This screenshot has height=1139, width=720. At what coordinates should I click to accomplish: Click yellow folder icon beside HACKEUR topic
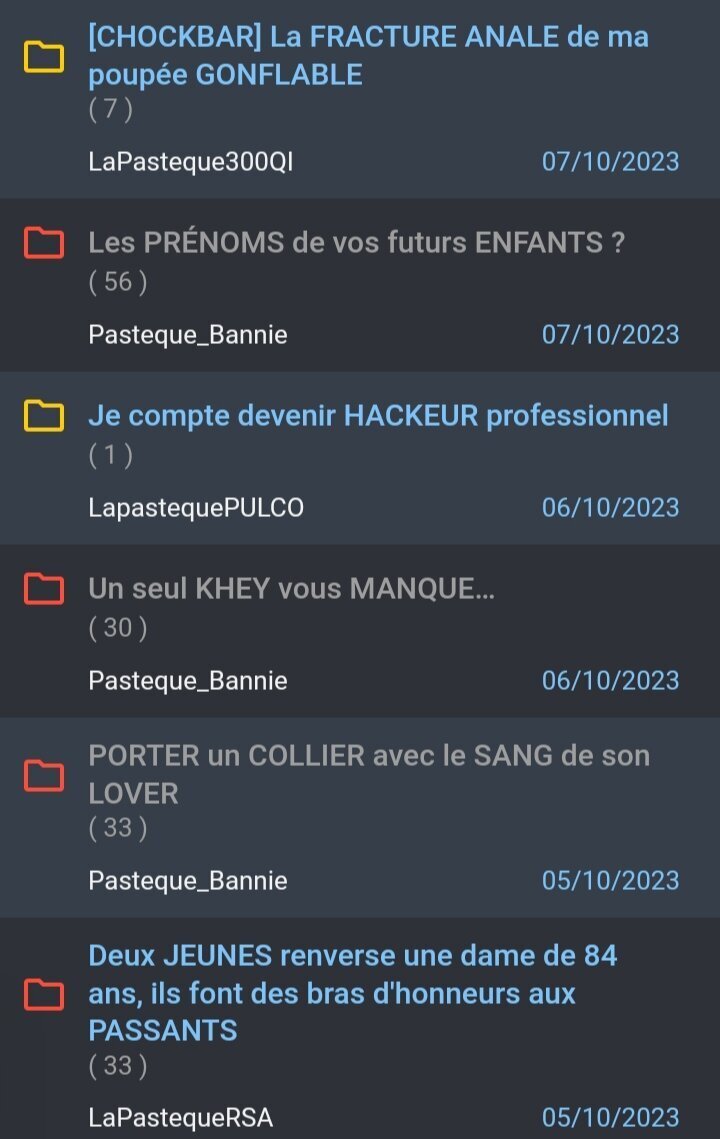[44, 416]
